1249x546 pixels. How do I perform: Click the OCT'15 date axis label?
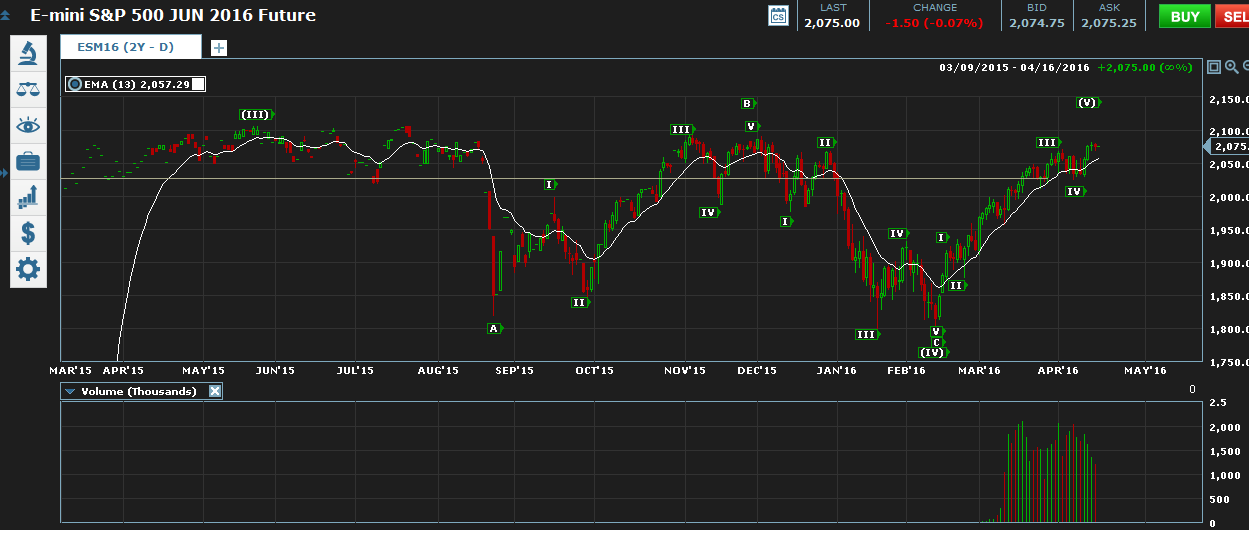594,370
